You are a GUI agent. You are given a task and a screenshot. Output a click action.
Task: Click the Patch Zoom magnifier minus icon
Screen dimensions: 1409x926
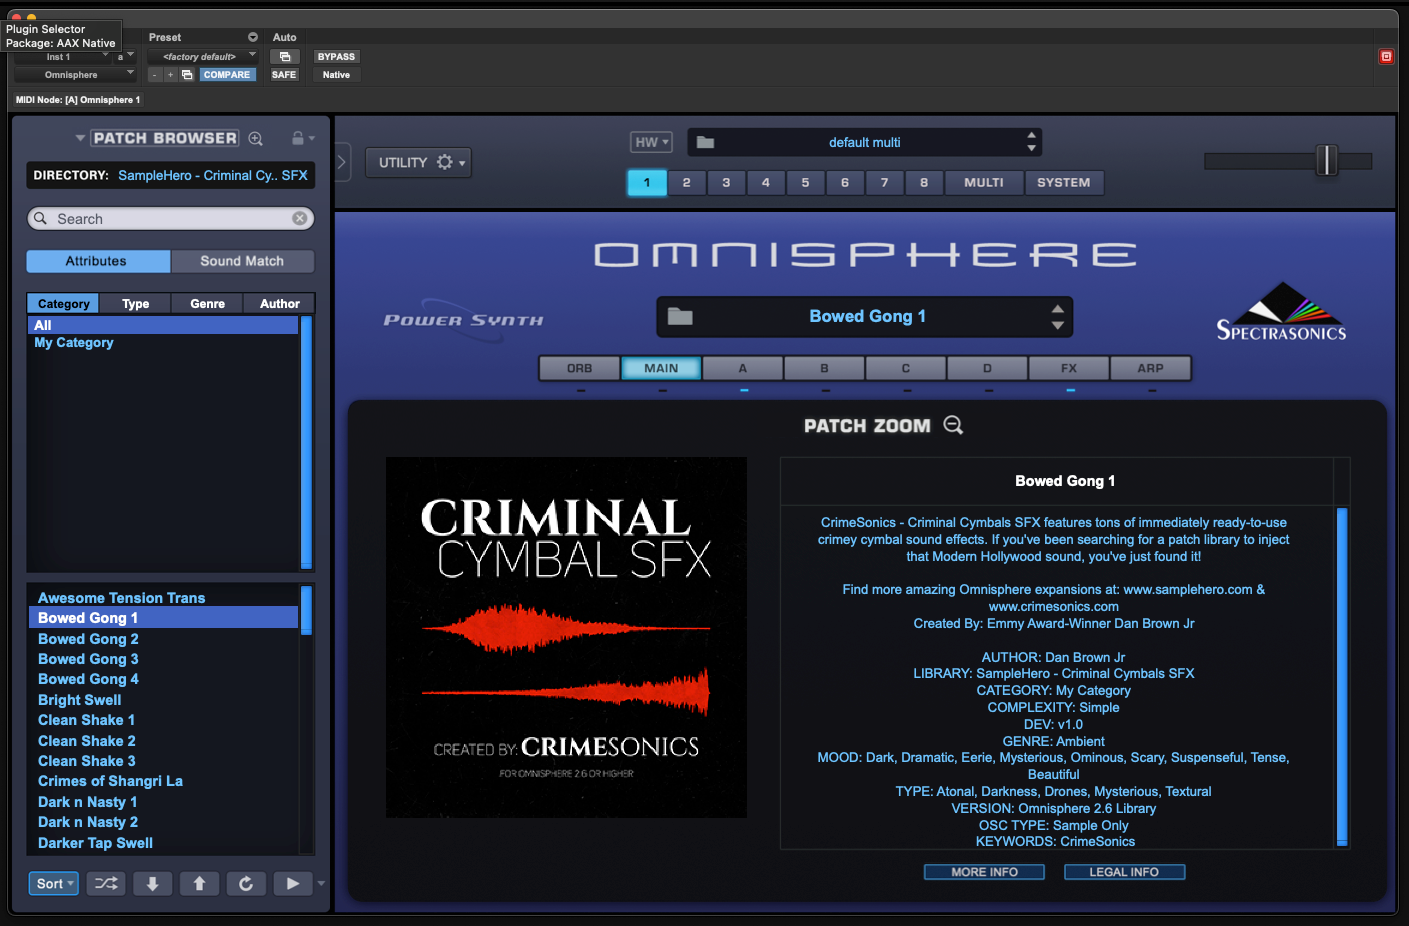[x=953, y=425]
